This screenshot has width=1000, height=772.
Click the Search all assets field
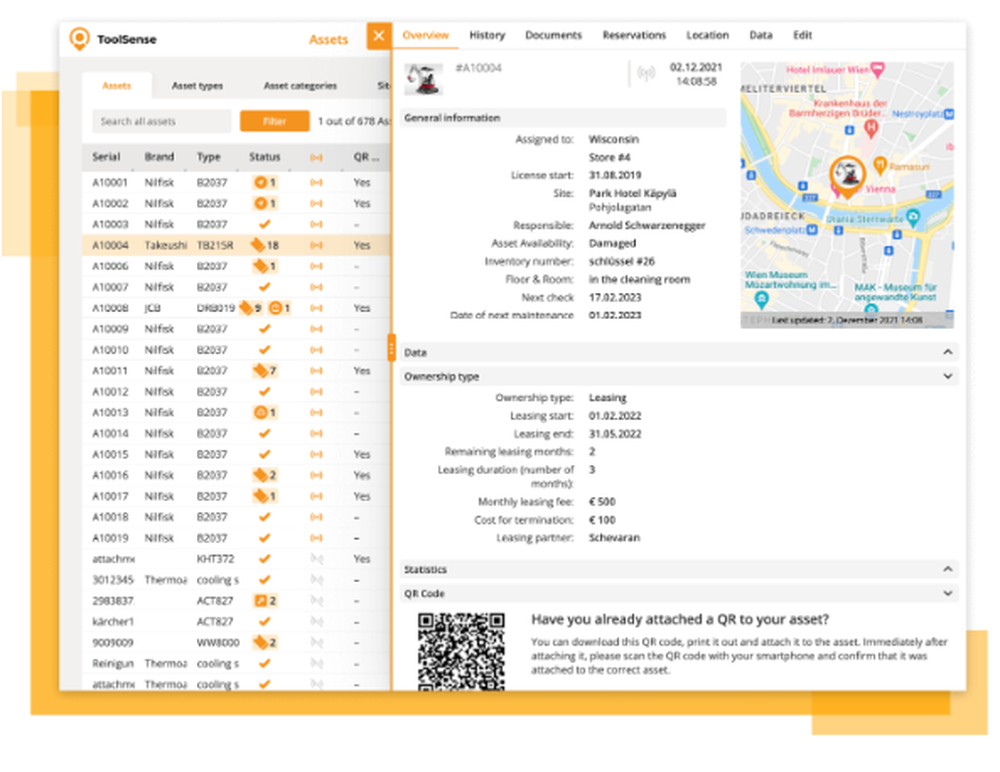[161, 121]
